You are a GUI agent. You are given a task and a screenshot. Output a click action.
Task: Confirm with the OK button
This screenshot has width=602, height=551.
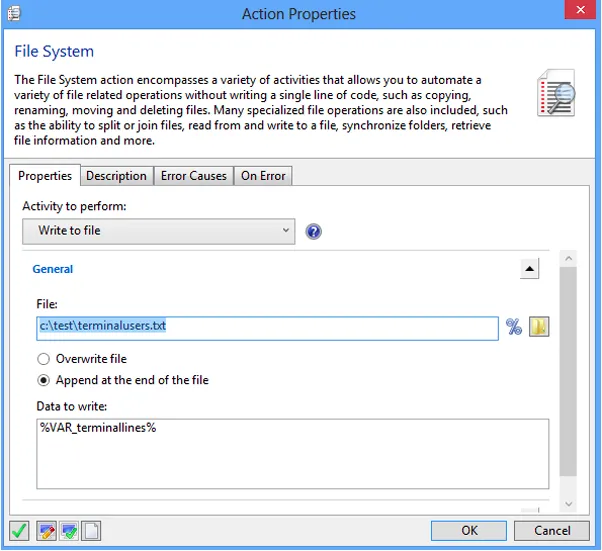(x=469, y=531)
